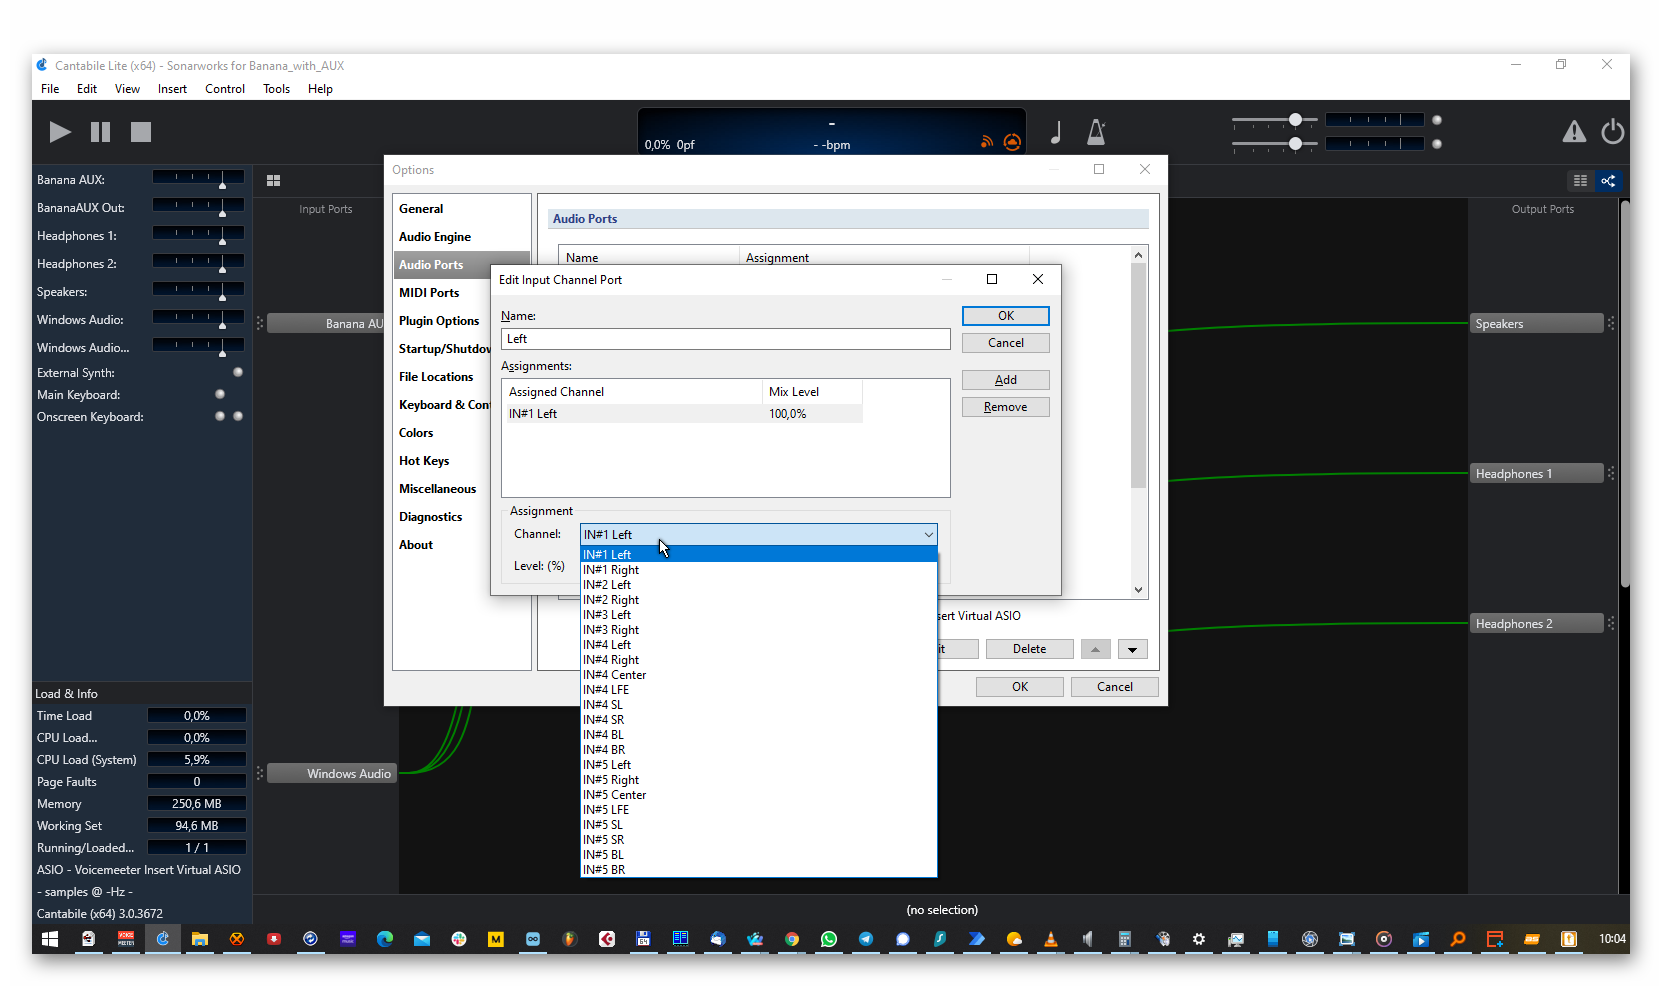
Task: Click the Onscreen Keyboard indicator dot
Action: tap(220, 416)
